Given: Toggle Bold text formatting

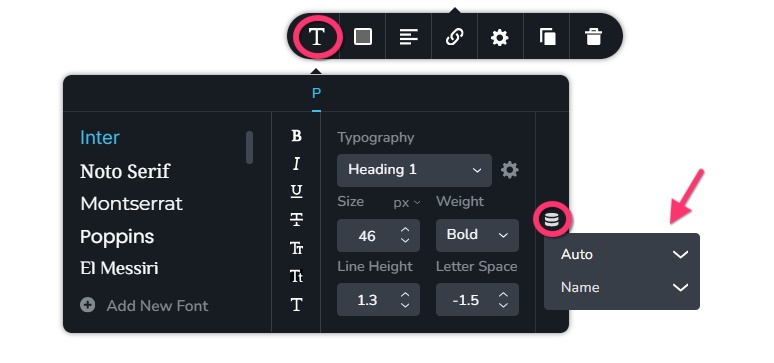Looking at the screenshot, I should point(296,136).
